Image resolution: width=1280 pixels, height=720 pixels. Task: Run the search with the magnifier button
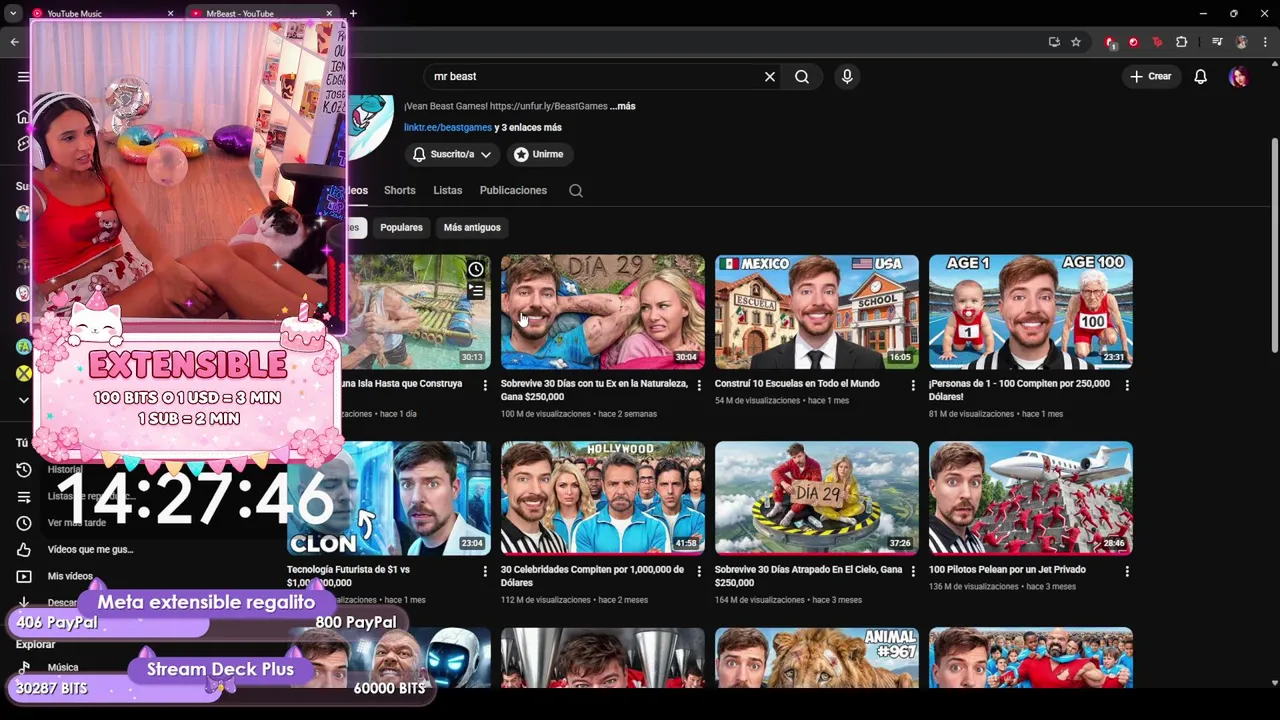point(802,76)
